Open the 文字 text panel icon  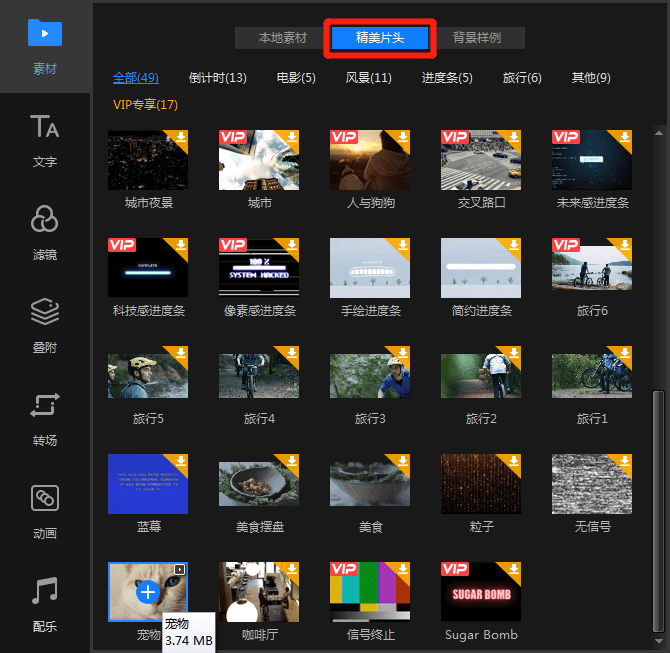(x=45, y=126)
